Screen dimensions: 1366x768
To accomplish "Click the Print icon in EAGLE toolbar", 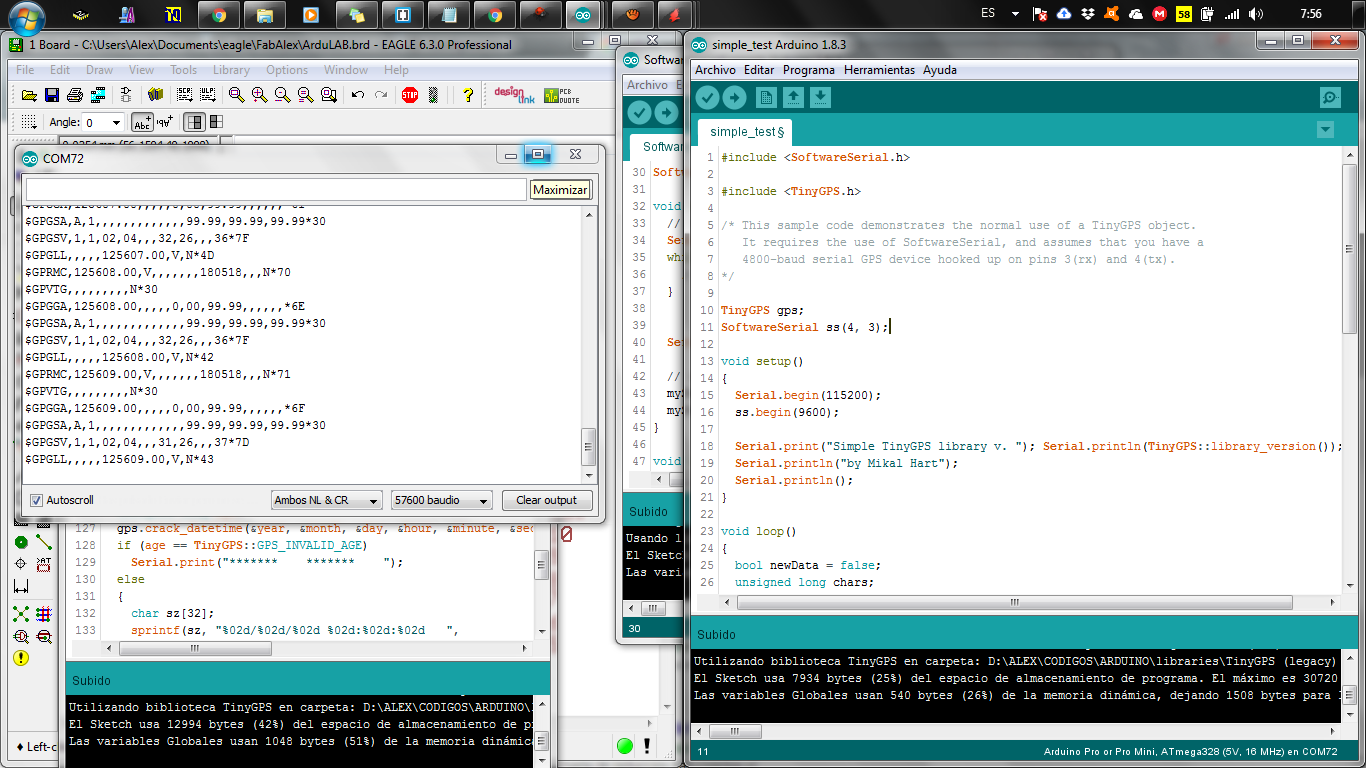I will pyautogui.click(x=75, y=95).
